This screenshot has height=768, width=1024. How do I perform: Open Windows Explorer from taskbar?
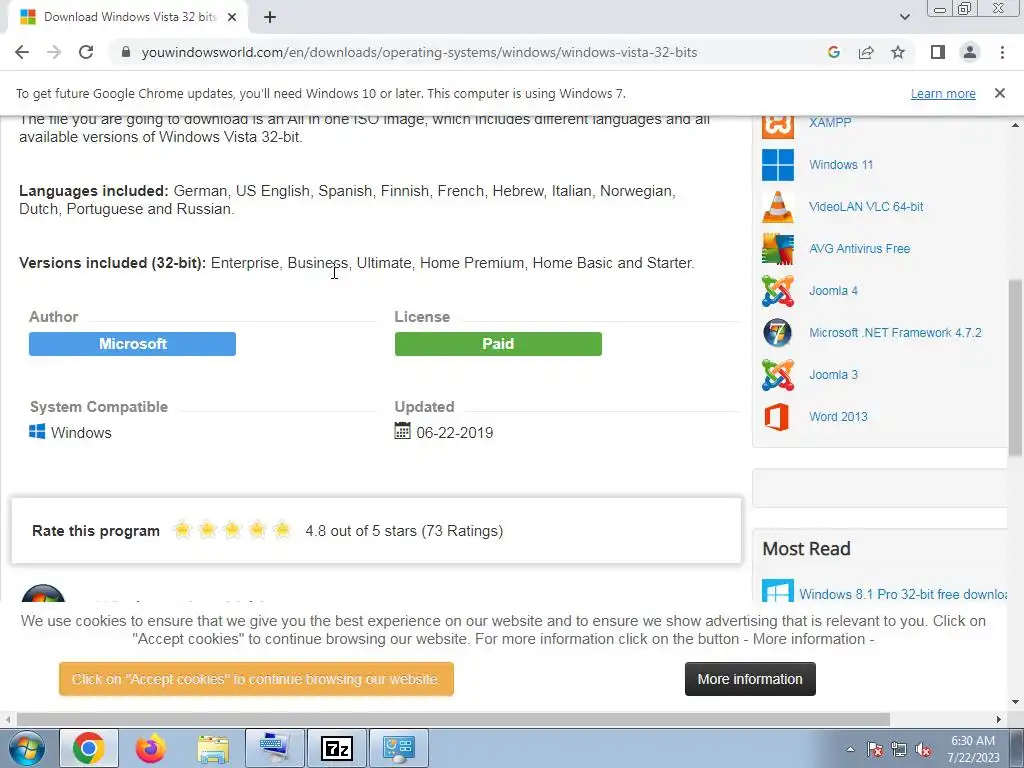(x=213, y=748)
